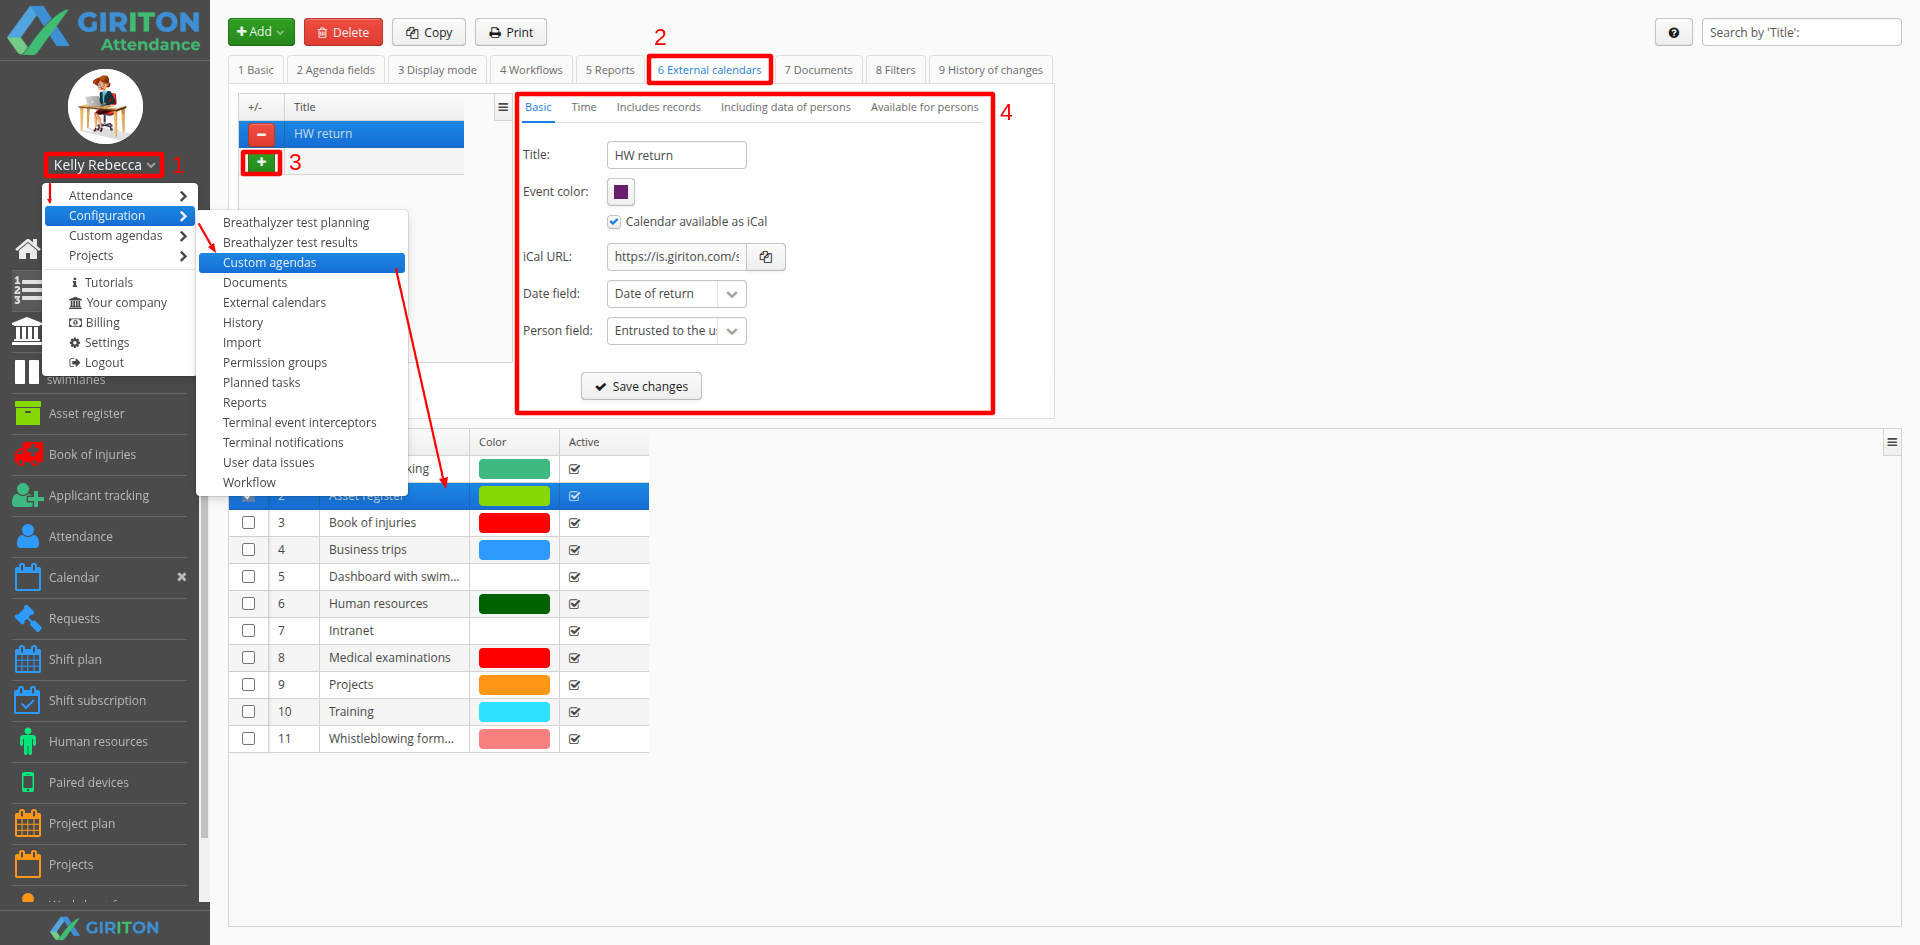Open the Human resources person icon
1920x945 pixels.
28,741
